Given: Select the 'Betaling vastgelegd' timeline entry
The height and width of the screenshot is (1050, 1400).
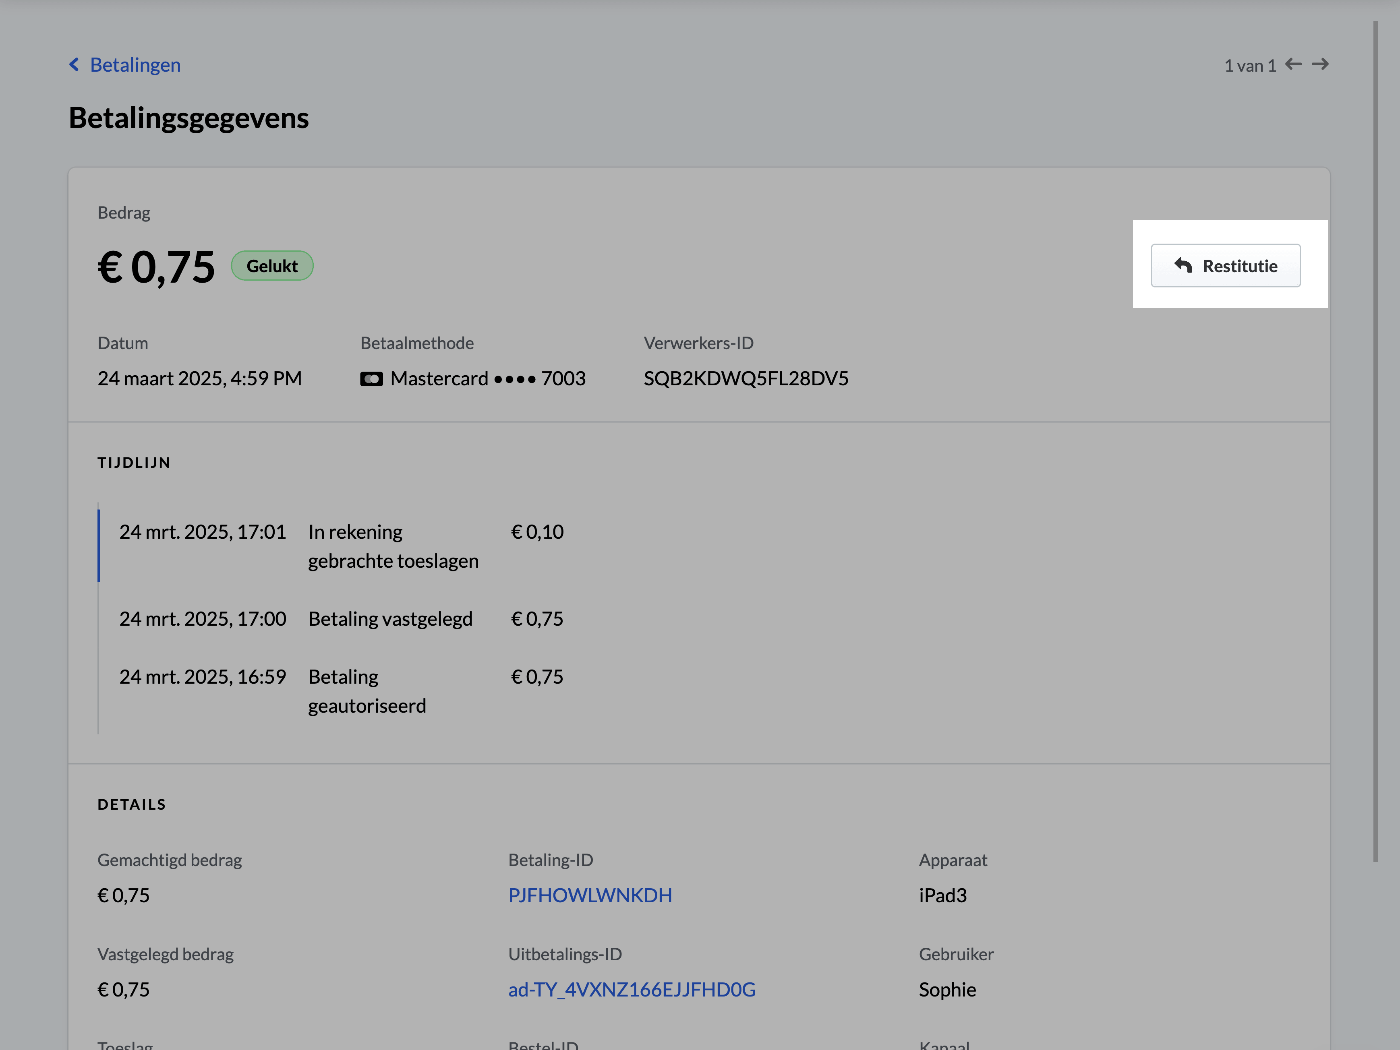Looking at the screenshot, I should coord(342,619).
